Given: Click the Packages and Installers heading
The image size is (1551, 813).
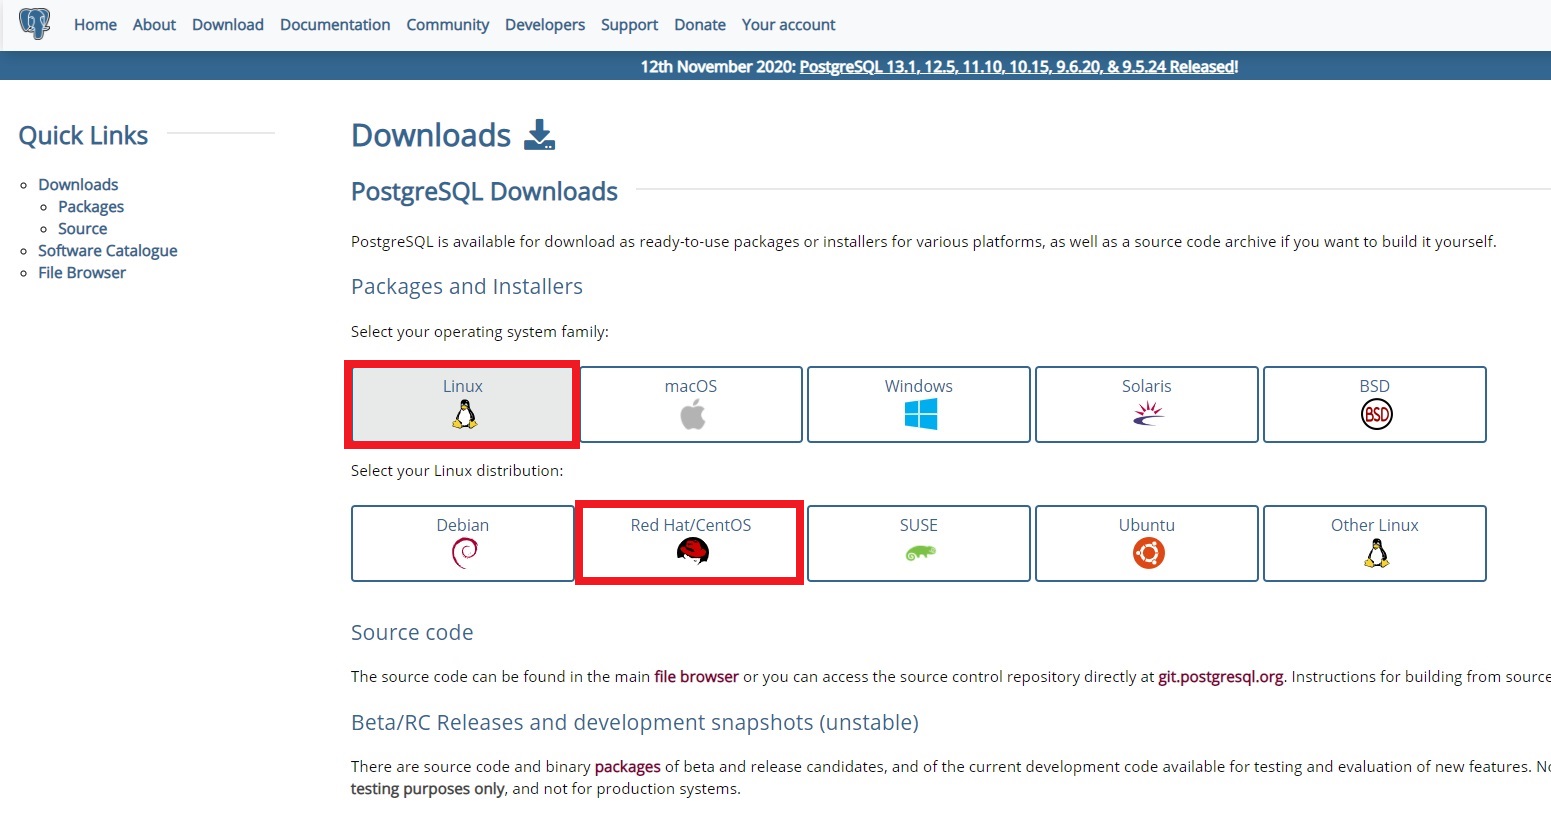Looking at the screenshot, I should point(467,287).
